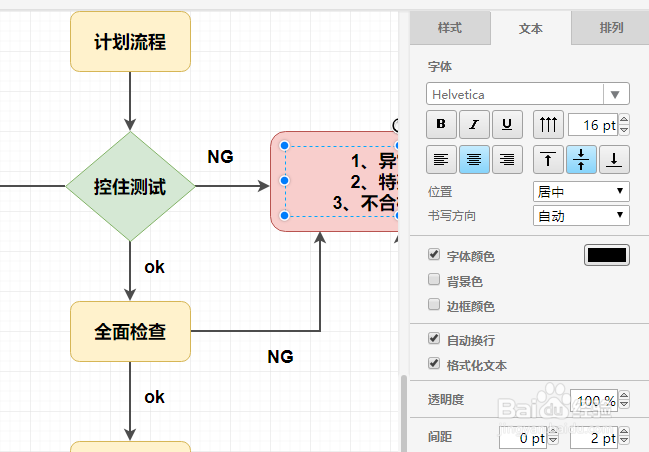Center text horizontally

click(x=474, y=159)
